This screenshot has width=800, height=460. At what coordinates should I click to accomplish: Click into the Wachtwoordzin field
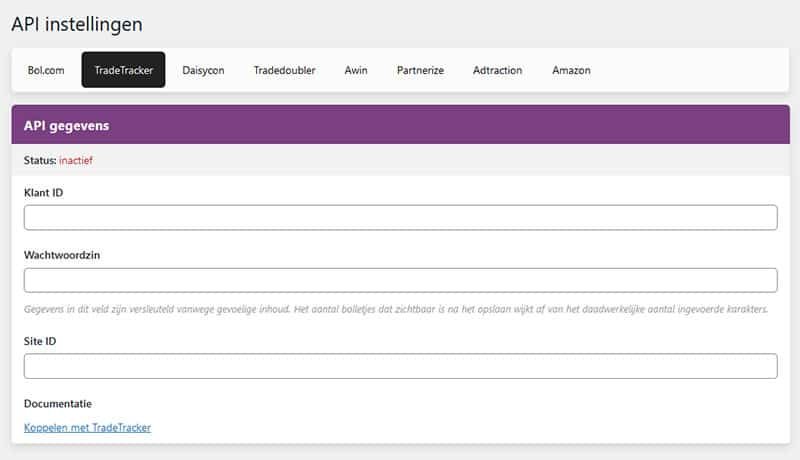coord(401,280)
